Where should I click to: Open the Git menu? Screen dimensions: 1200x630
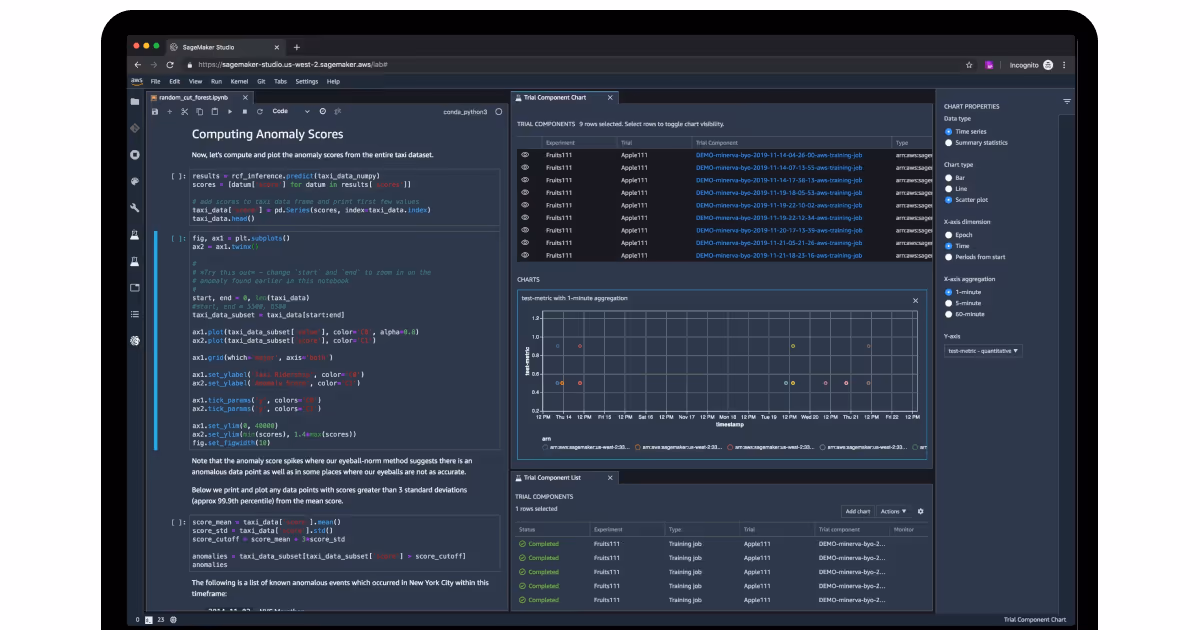[x=261, y=81]
